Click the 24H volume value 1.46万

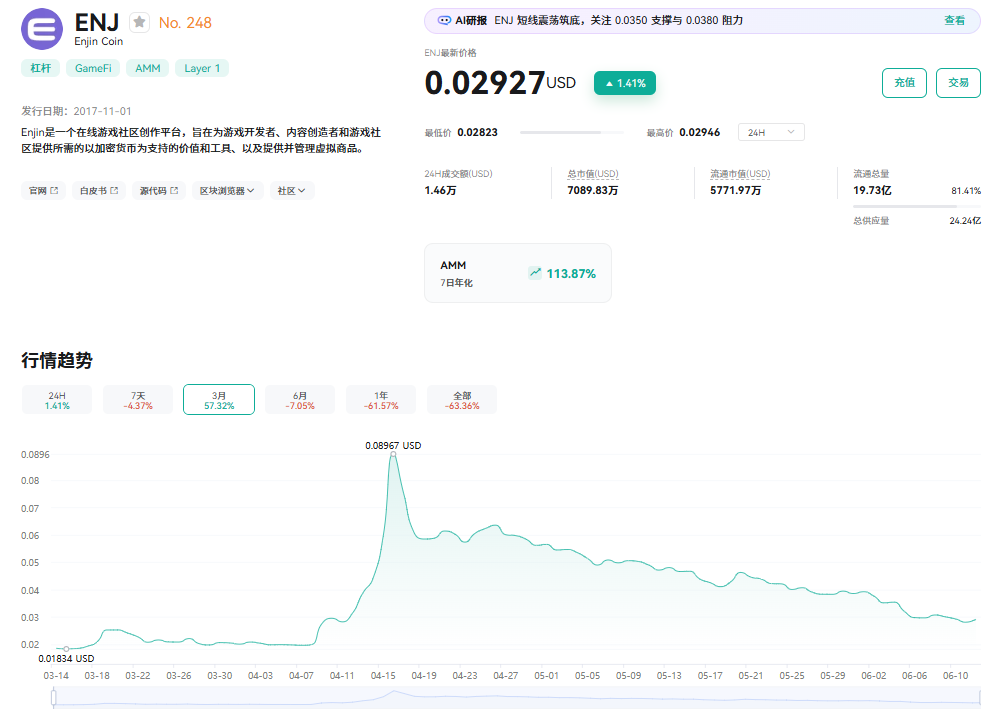point(440,190)
